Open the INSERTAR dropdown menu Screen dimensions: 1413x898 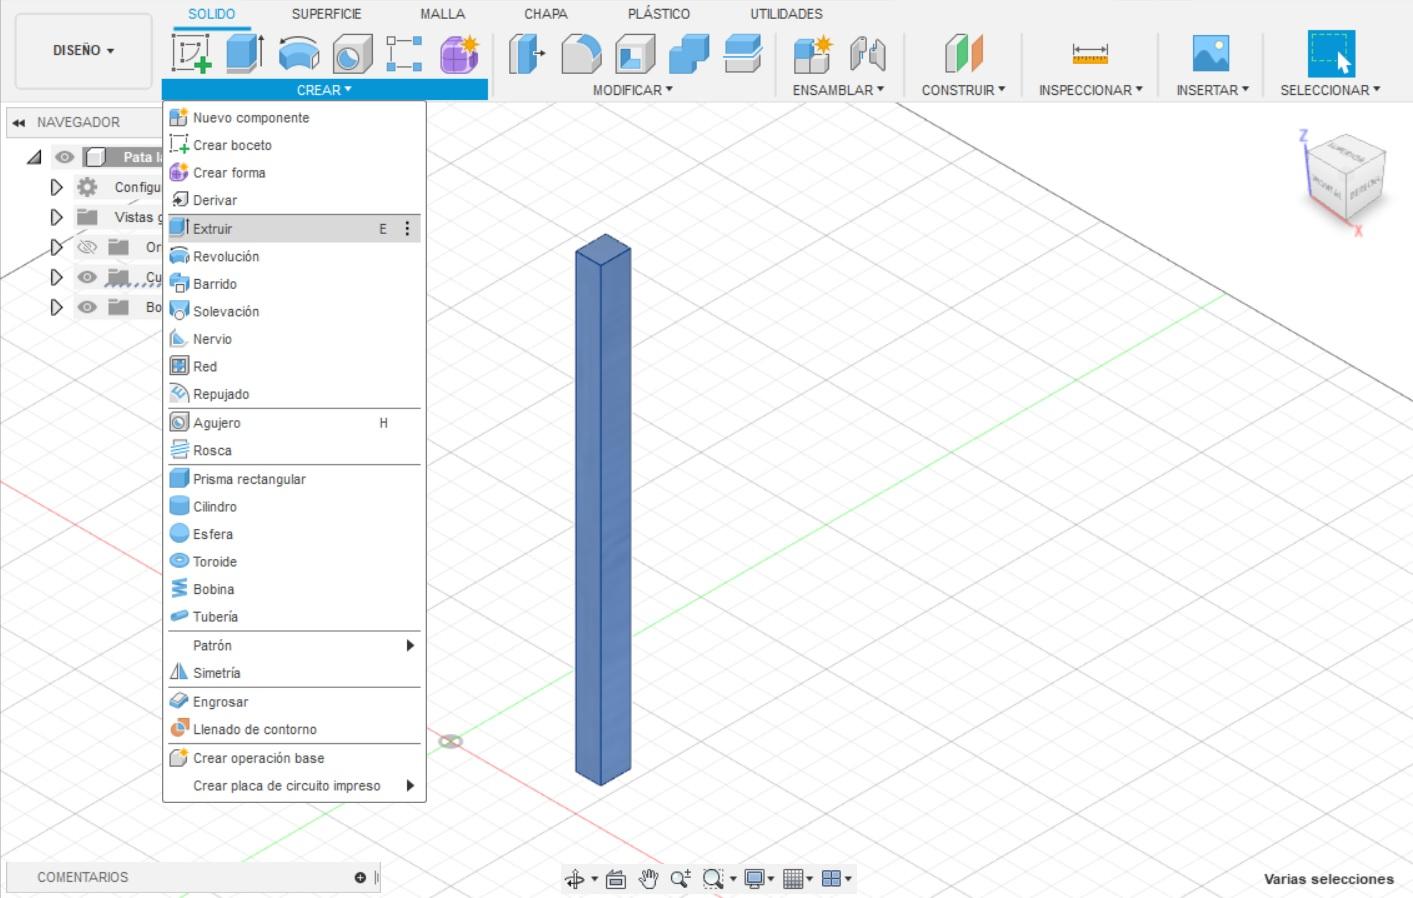[1212, 90]
